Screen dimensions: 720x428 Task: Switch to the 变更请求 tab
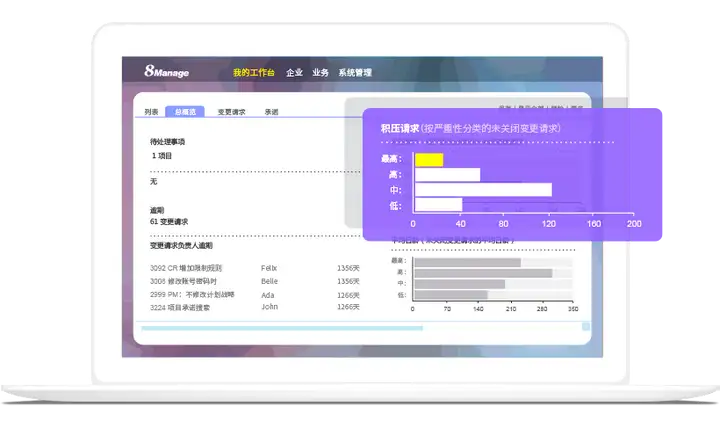(231, 112)
